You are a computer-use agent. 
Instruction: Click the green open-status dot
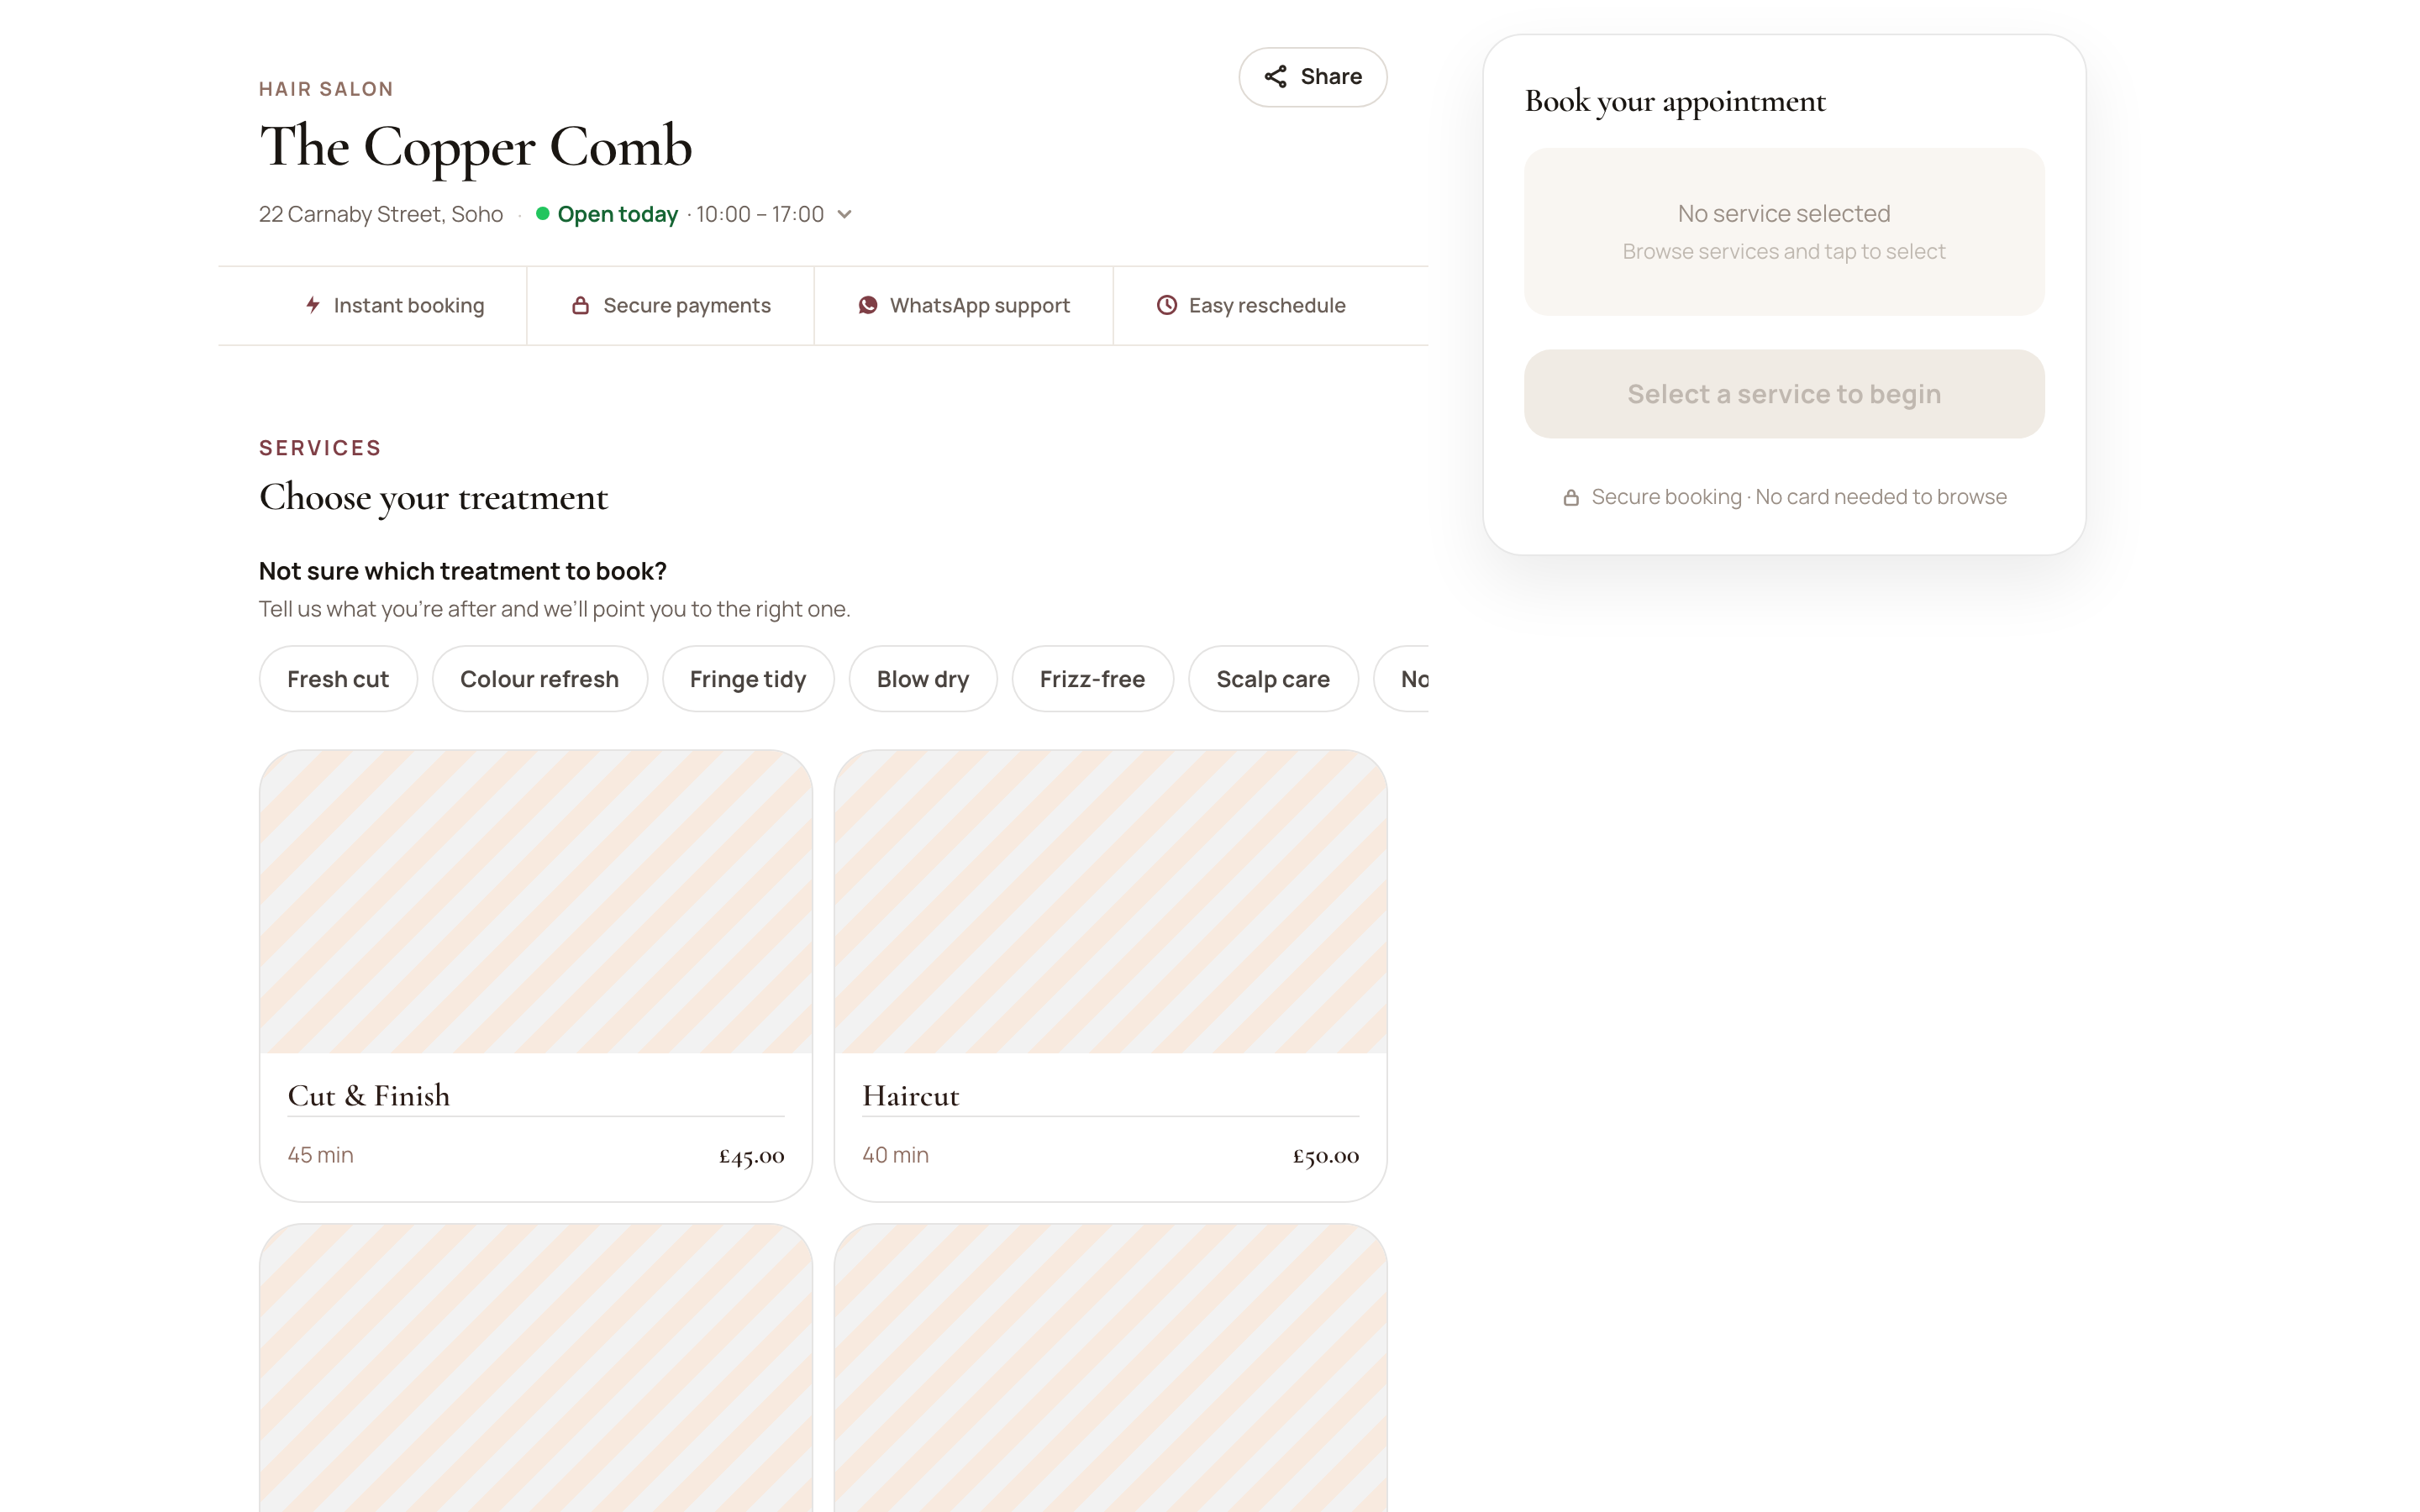(x=542, y=213)
